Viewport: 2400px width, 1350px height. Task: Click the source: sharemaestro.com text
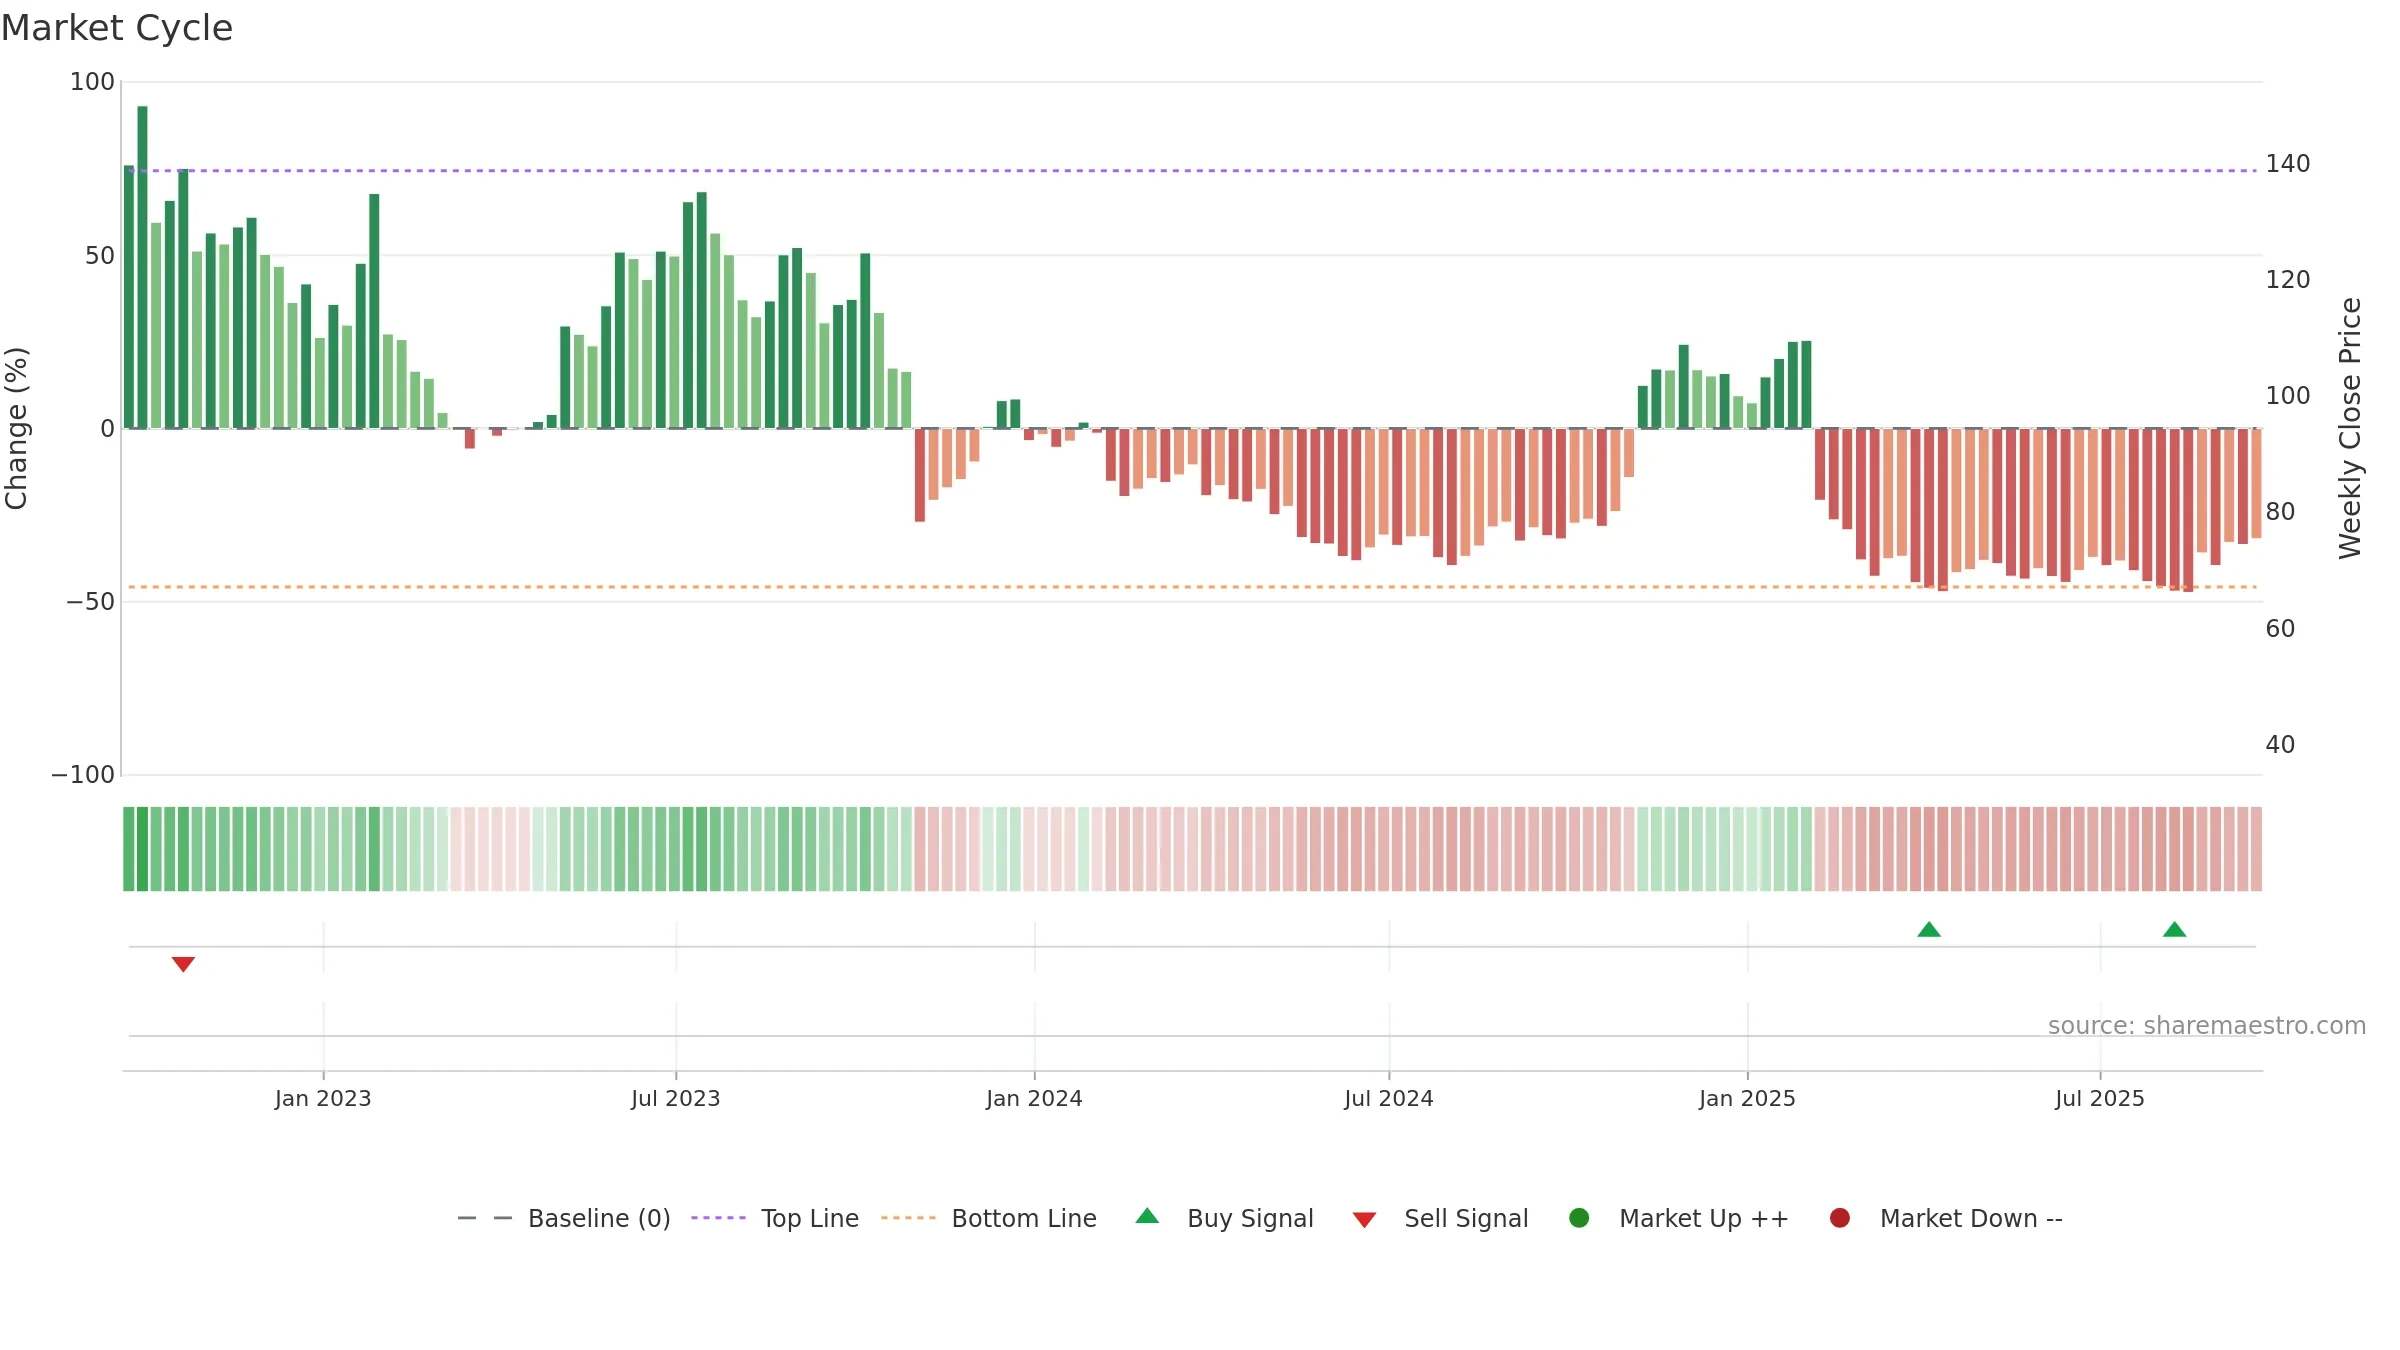[x=2207, y=1026]
